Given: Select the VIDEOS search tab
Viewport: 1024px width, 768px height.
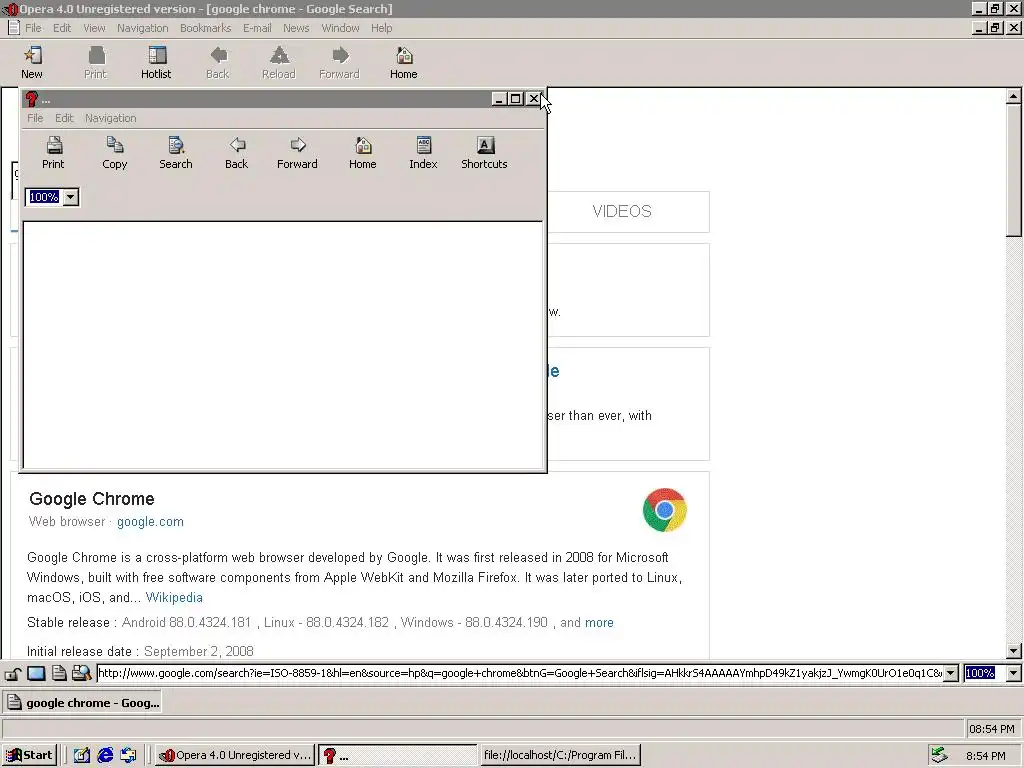Looking at the screenshot, I should pos(622,212).
